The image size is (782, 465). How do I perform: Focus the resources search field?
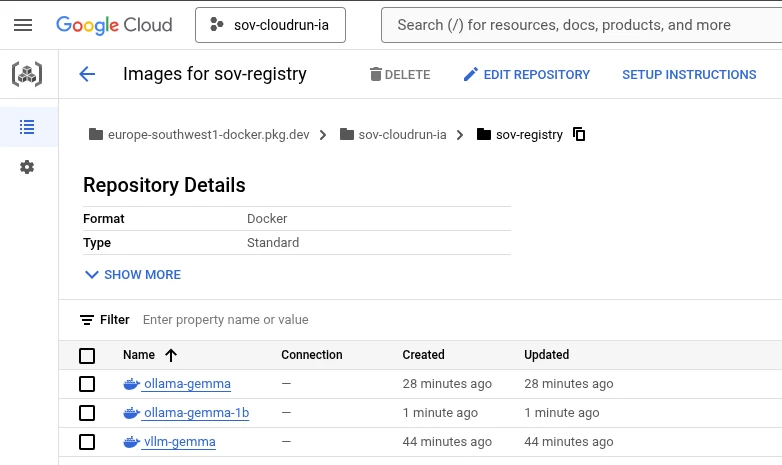coord(581,25)
